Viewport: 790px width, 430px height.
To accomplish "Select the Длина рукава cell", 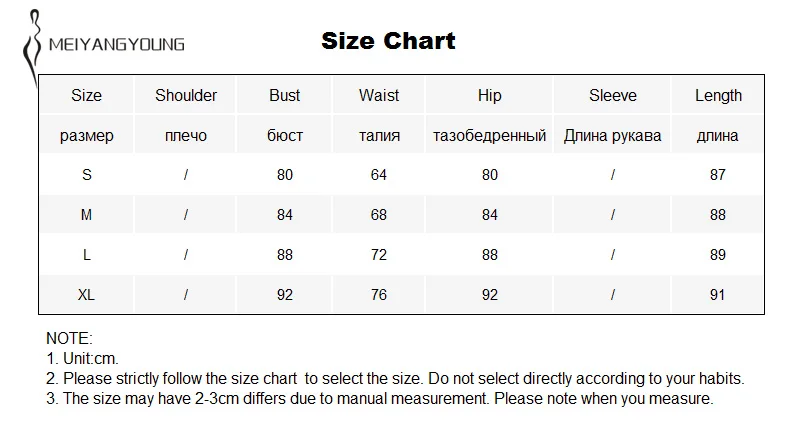I will 613,135.
